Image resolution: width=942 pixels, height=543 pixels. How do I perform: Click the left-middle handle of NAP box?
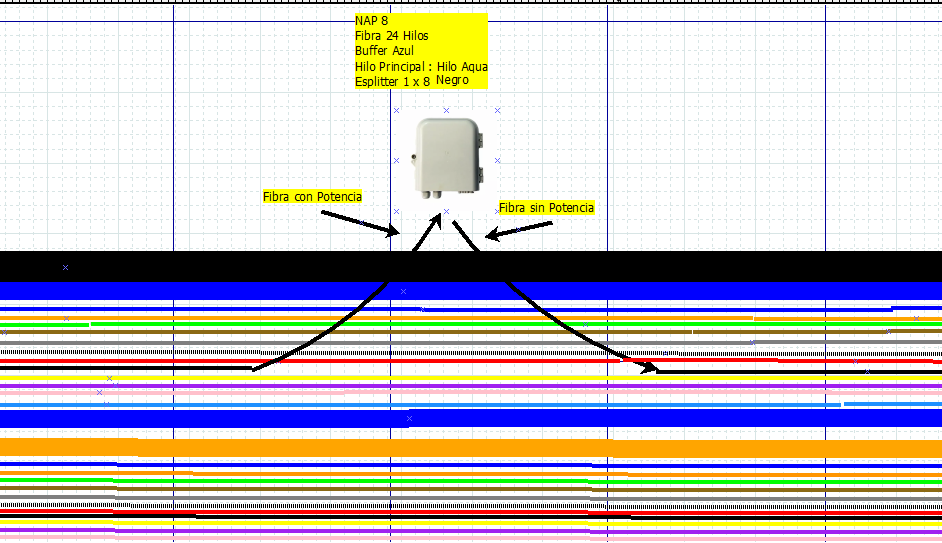(x=396, y=160)
